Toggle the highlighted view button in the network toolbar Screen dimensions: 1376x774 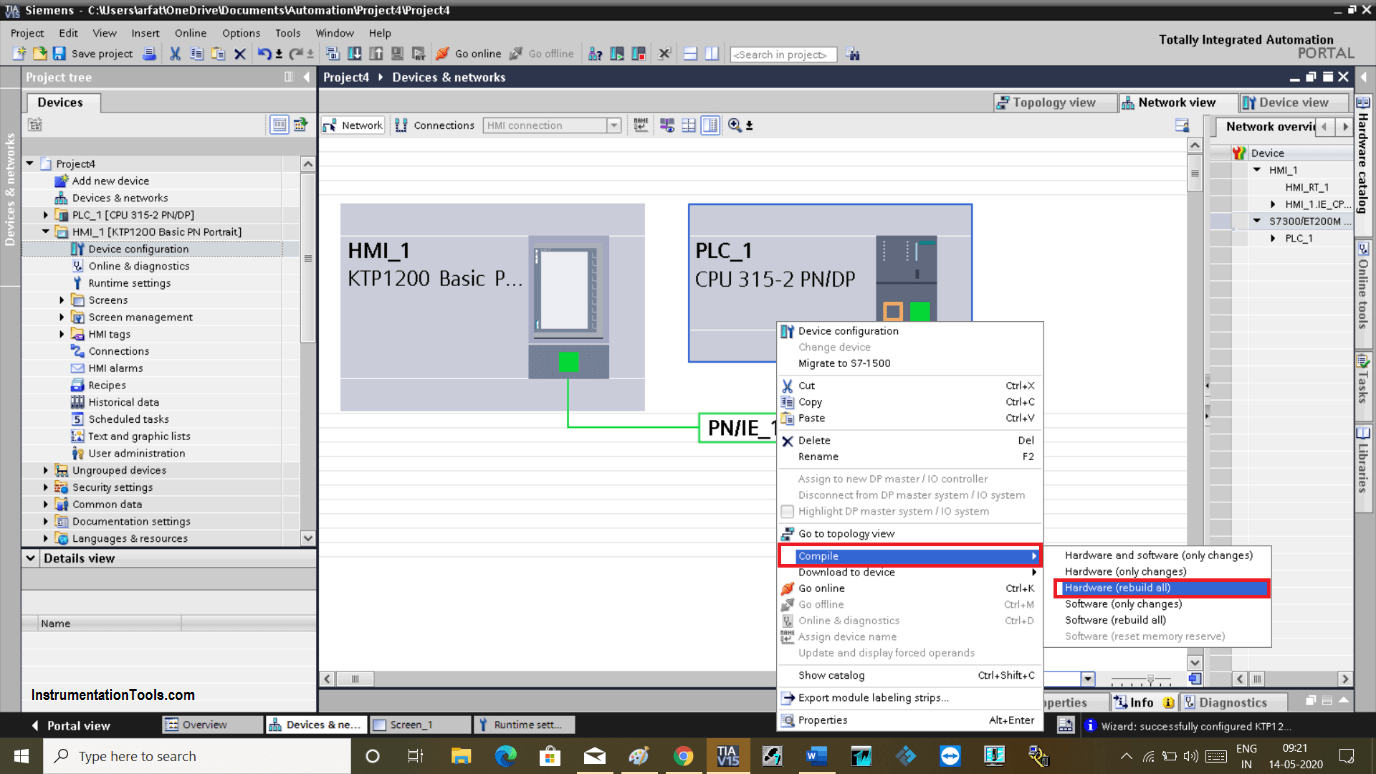710,125
